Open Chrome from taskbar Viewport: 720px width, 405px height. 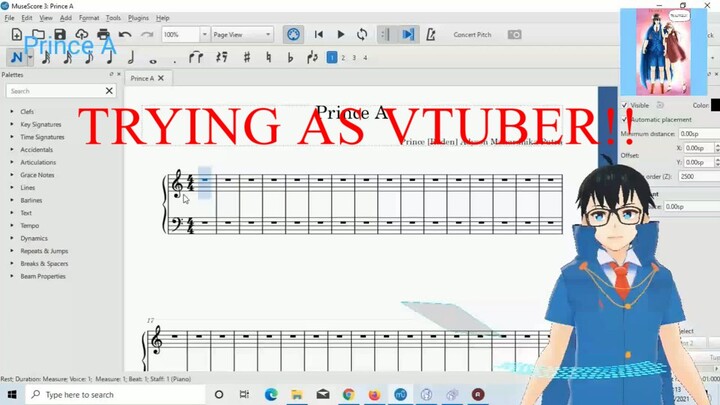click(349, 394)
